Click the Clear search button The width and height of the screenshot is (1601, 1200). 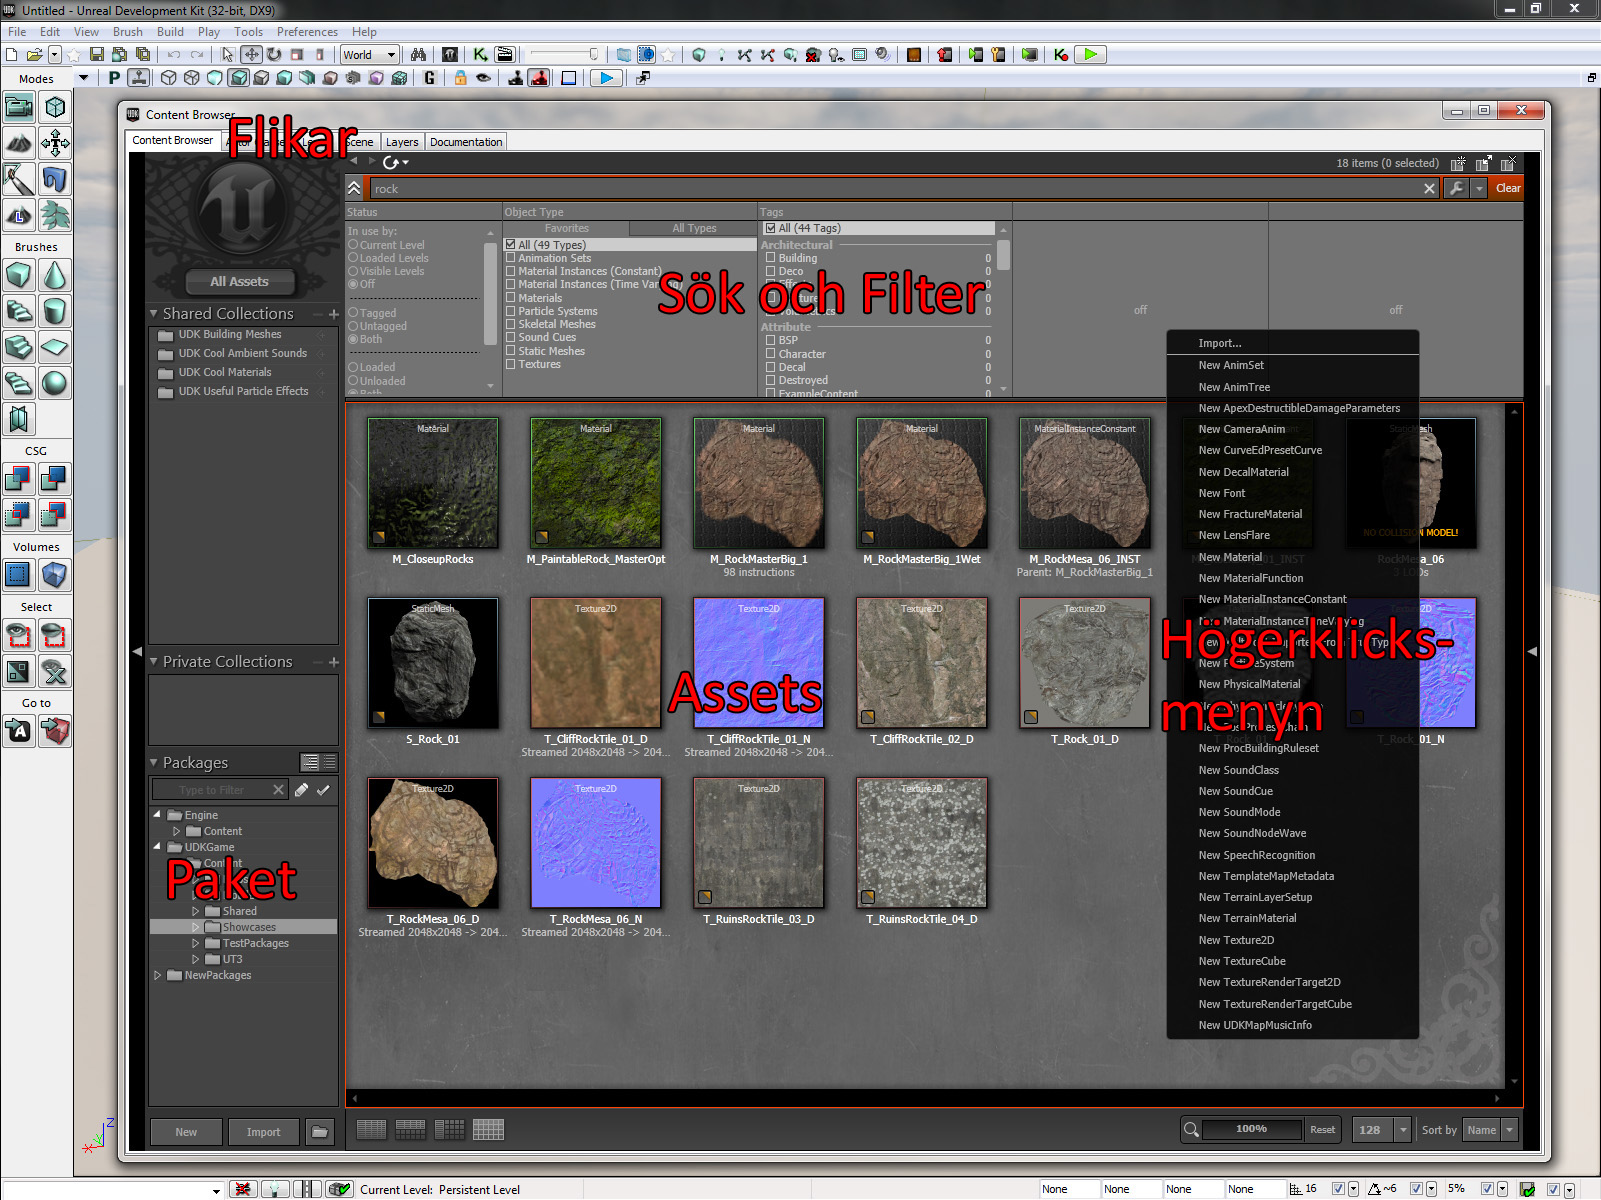click(1508, 188)
